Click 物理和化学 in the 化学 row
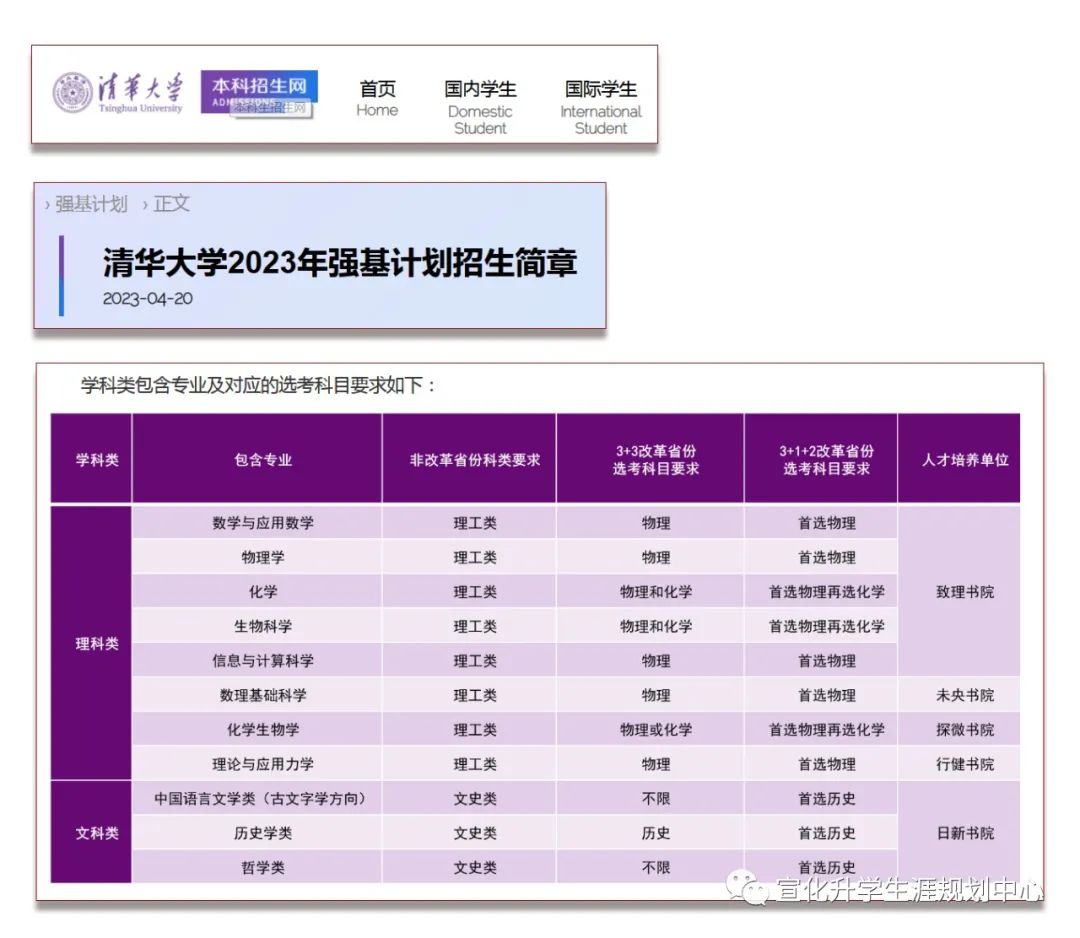Viewport: 1080px width, 938px height. (x=650, y=592)
